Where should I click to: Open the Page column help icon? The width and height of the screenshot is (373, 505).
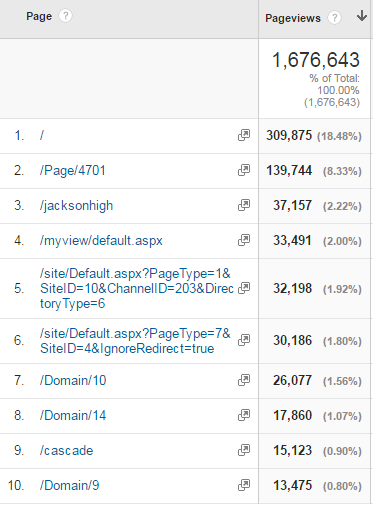click(x=65, y=16)
